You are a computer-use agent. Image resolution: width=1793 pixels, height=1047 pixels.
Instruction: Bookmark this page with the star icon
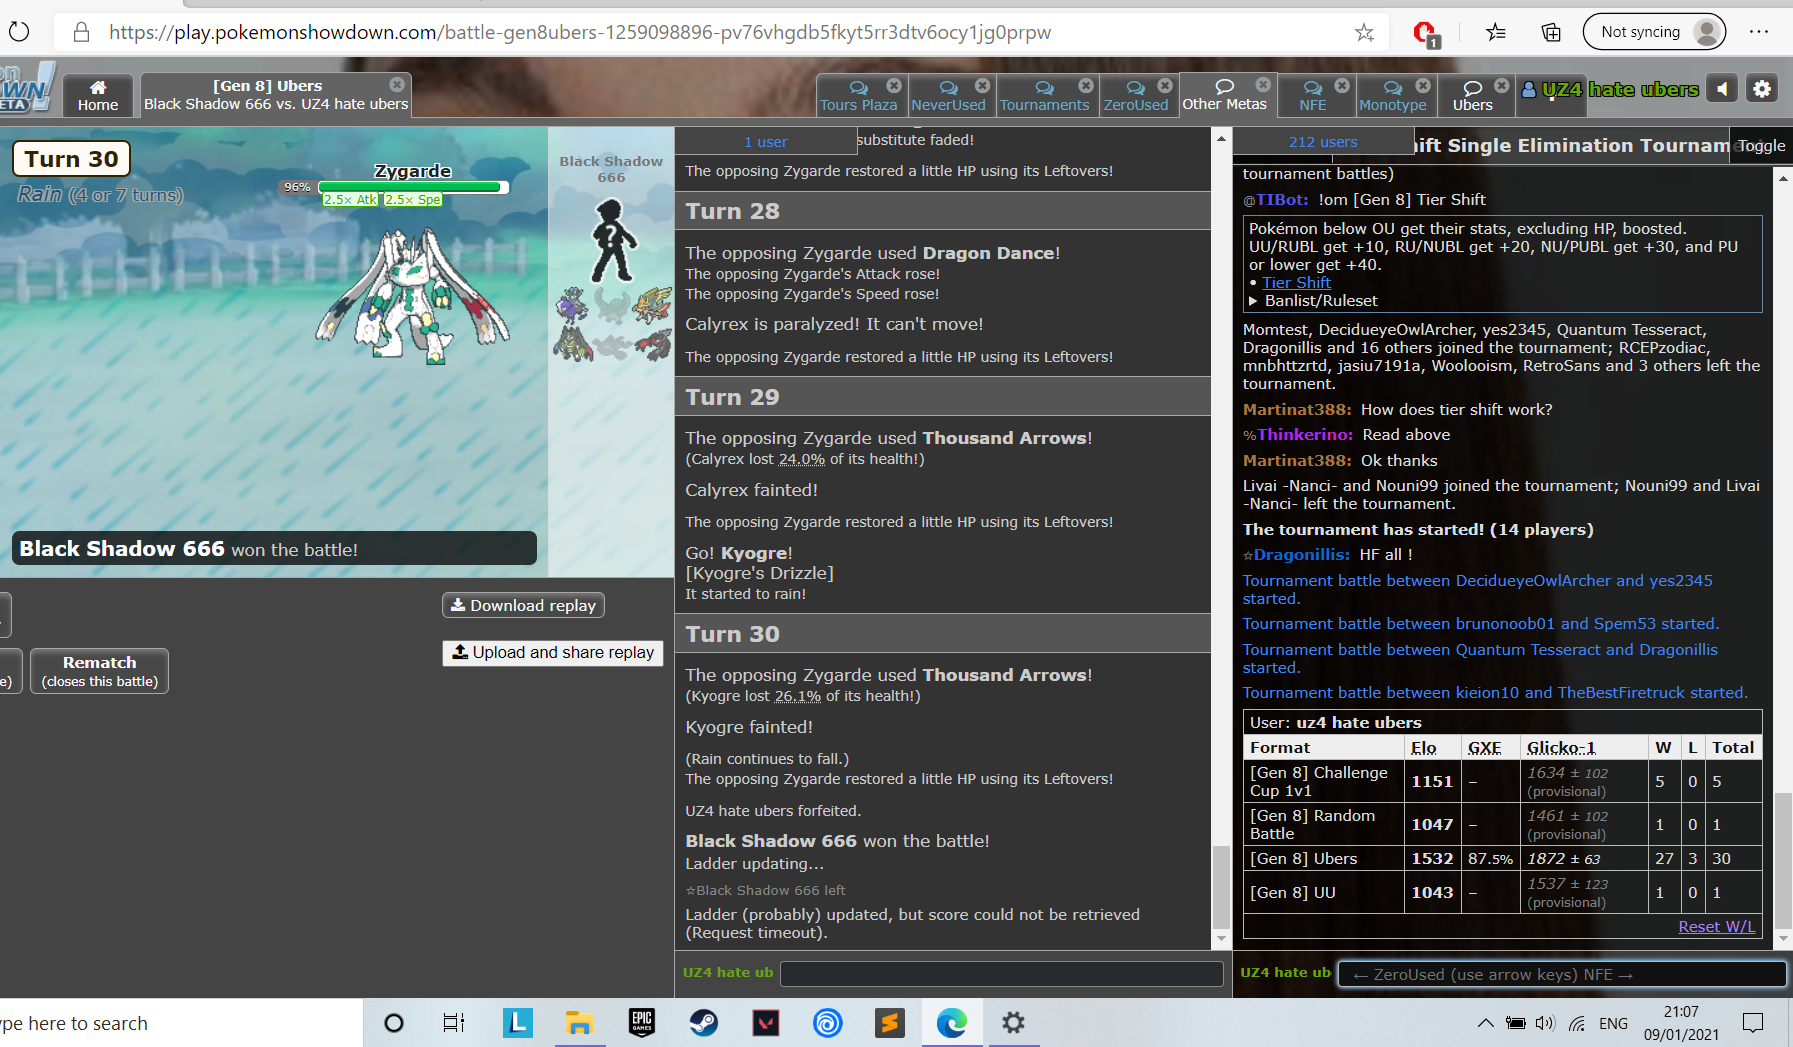tap(1364, 32)
